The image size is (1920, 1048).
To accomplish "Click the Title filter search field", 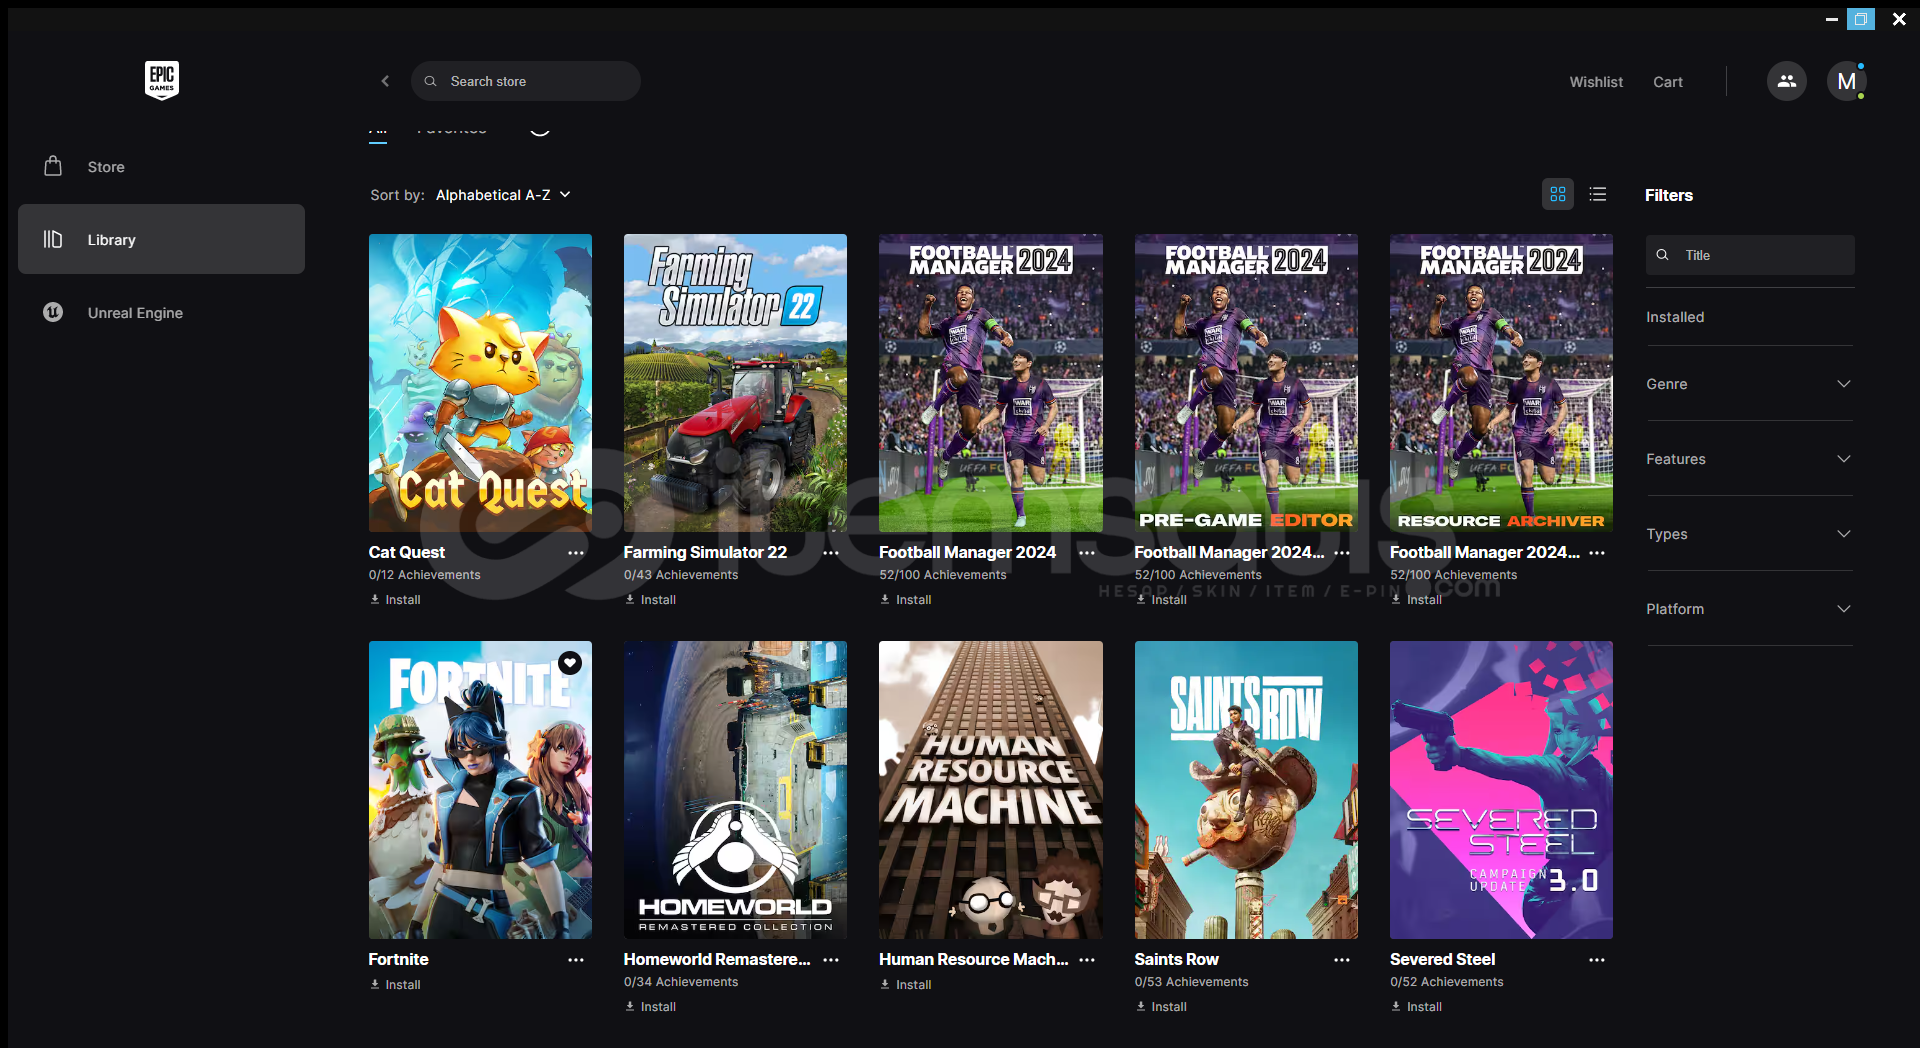I will coord(1750,255).
